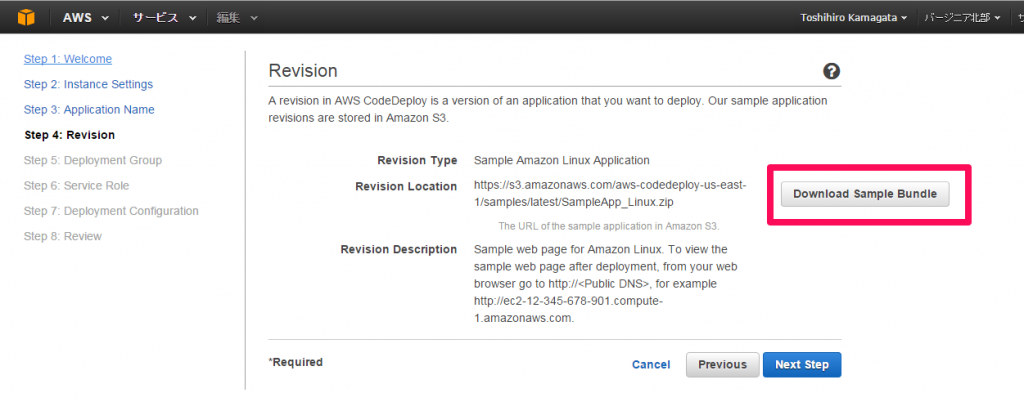Select Step 8: Review
The height and width of the screenshot is (402, 1024).
(63, 236)
